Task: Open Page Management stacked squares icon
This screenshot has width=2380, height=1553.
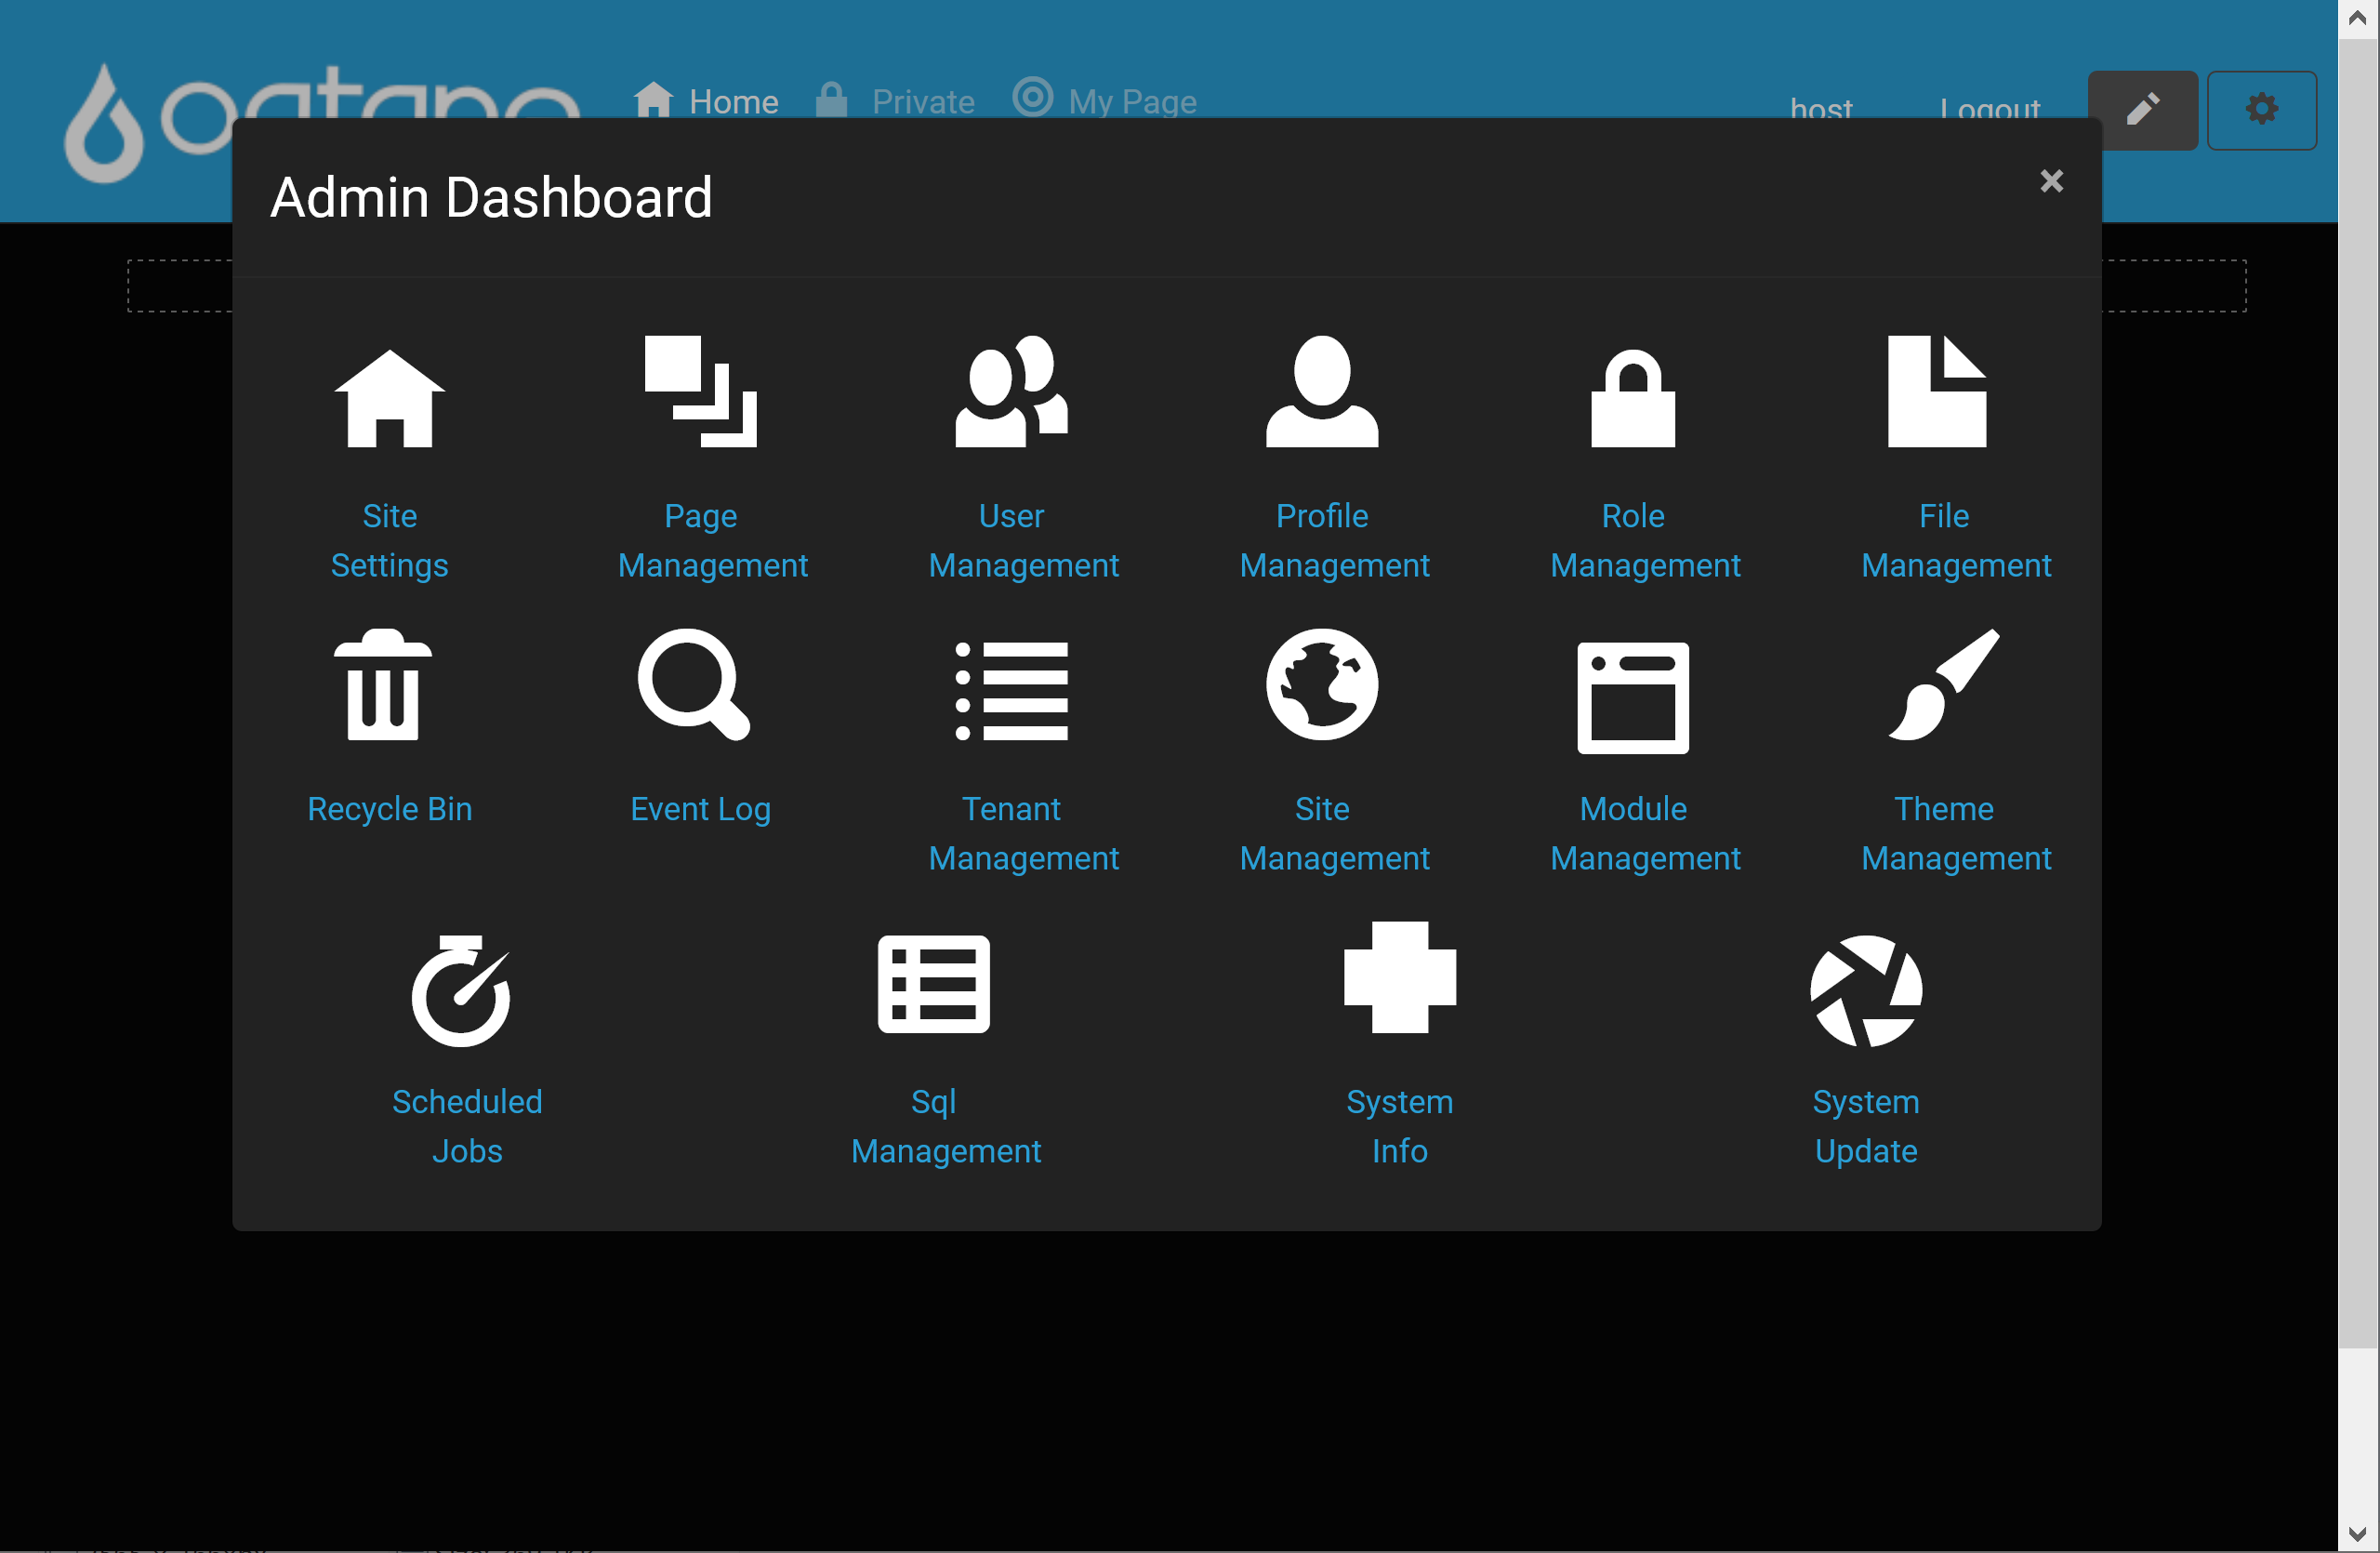Action: tap(700, 391)
